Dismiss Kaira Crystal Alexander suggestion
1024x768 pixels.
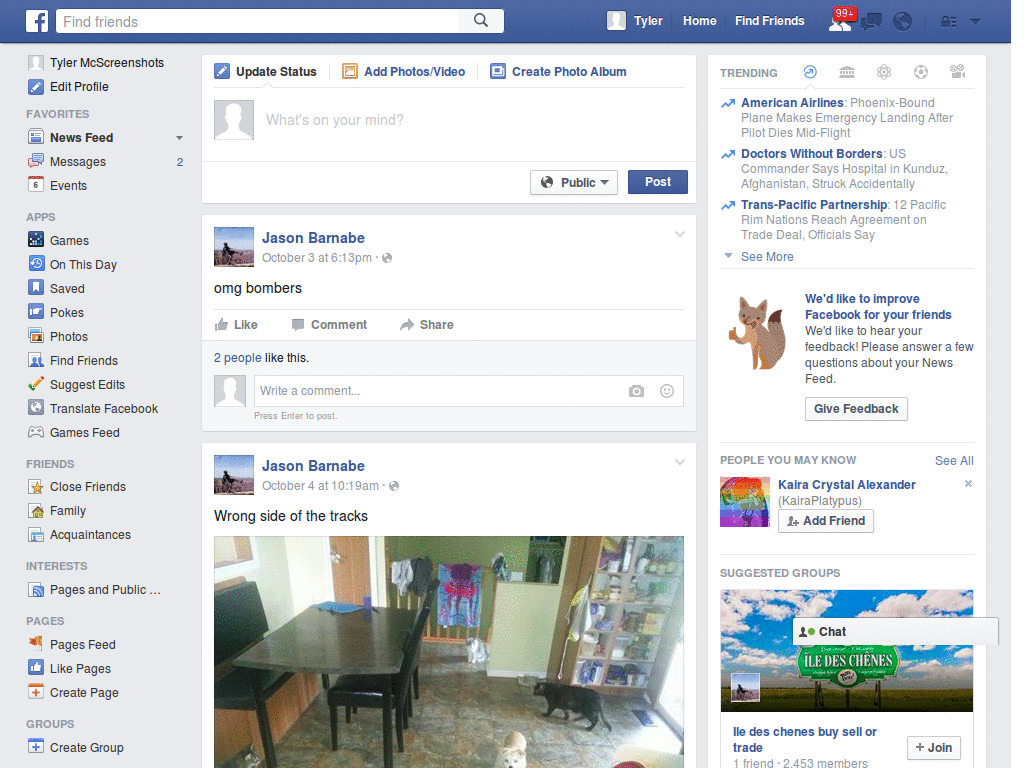[968, 484]
